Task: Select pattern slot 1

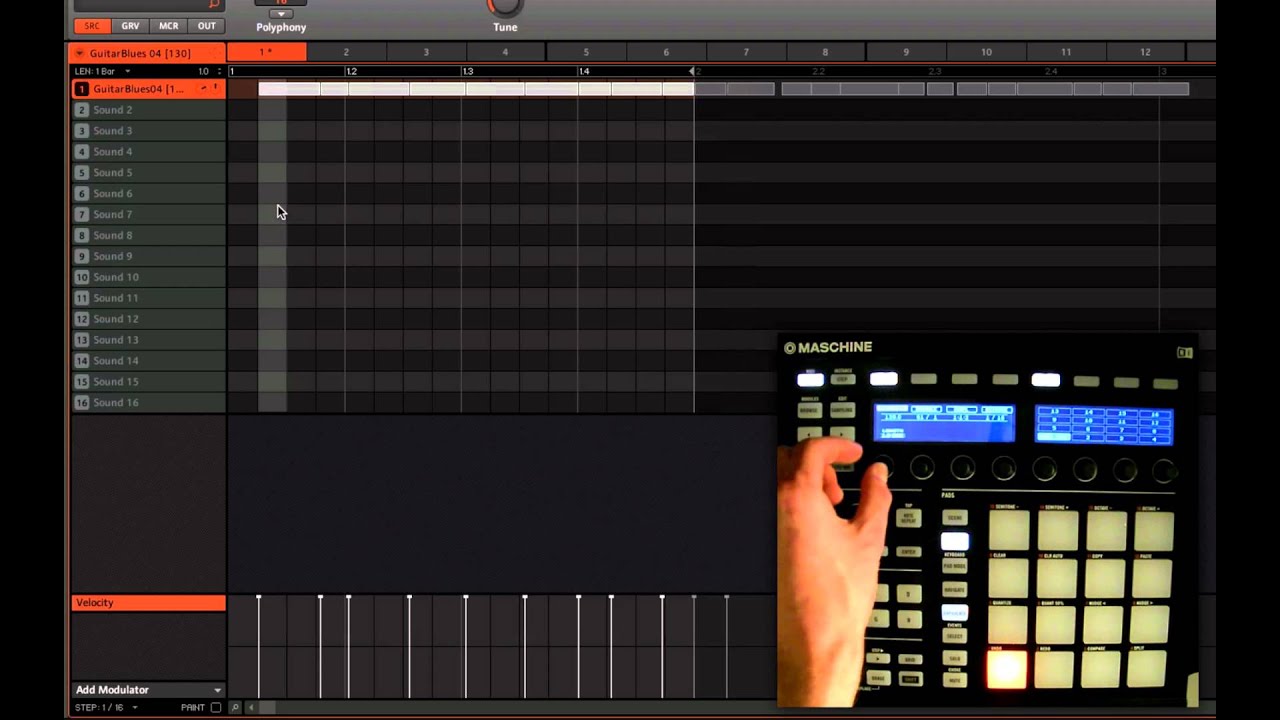Action: pos(267,52)
